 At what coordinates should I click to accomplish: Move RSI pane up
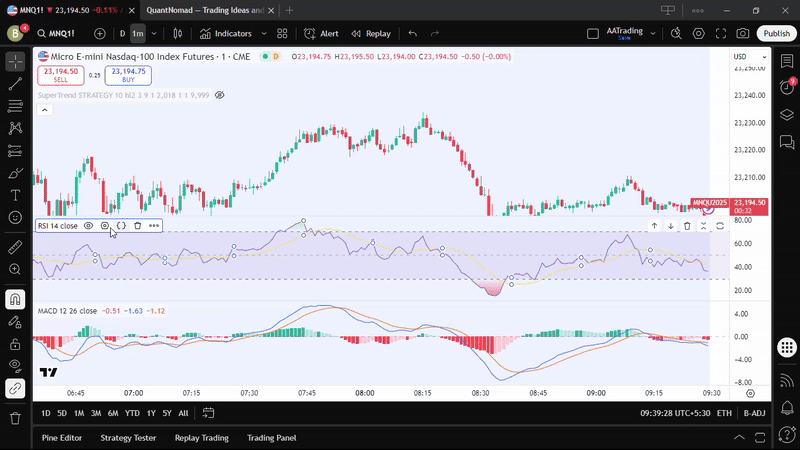[654, 226]
